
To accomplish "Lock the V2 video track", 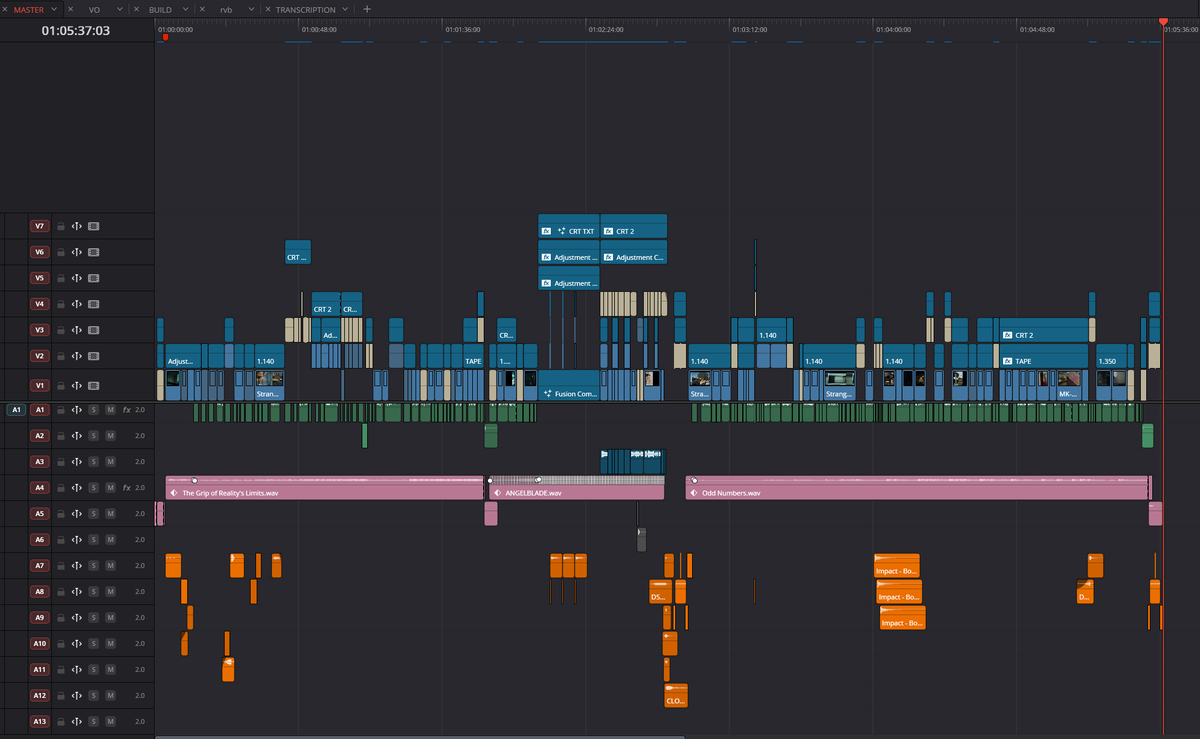I will pyautogui.click(x=60, y=356).
